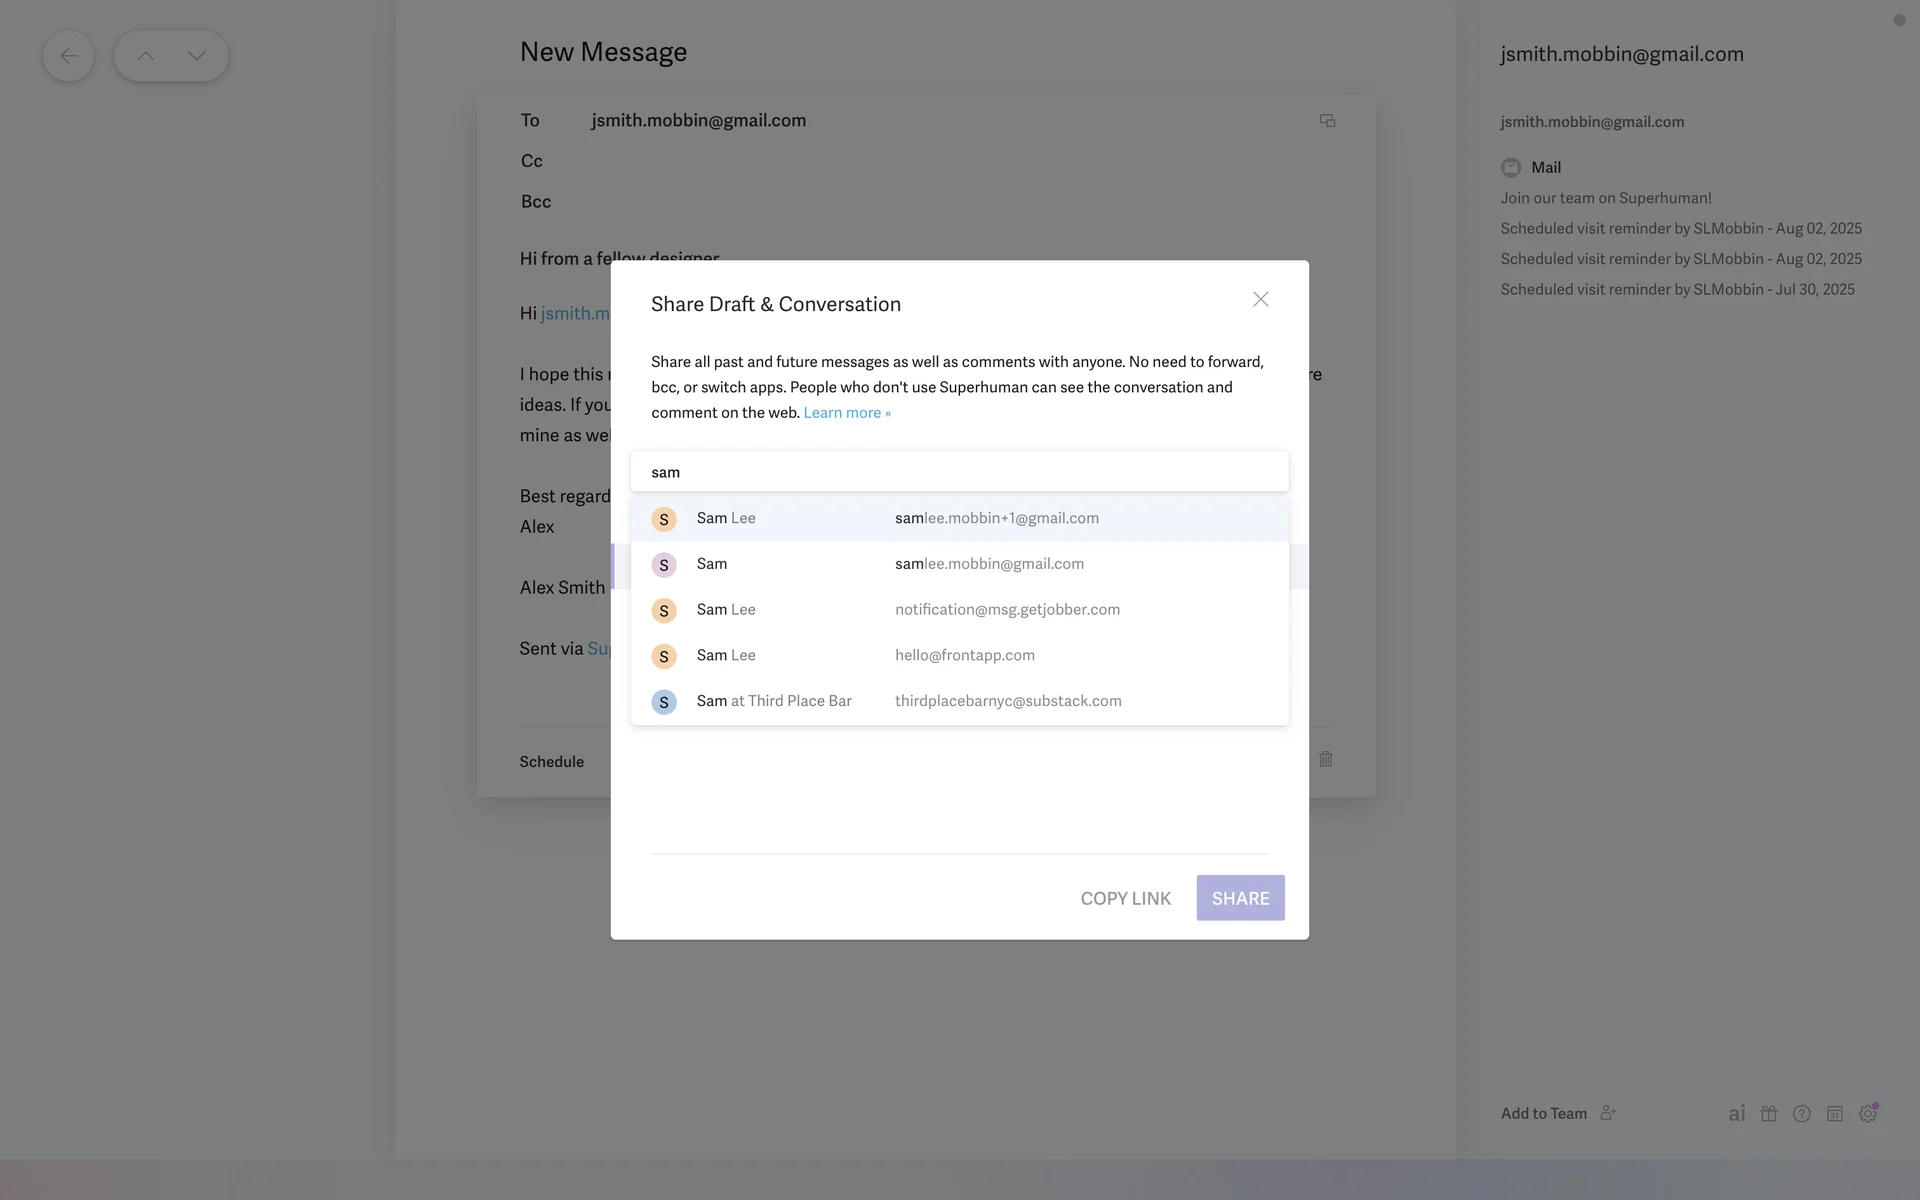Click the recipient search field containing sam

(x=958, y=472)
